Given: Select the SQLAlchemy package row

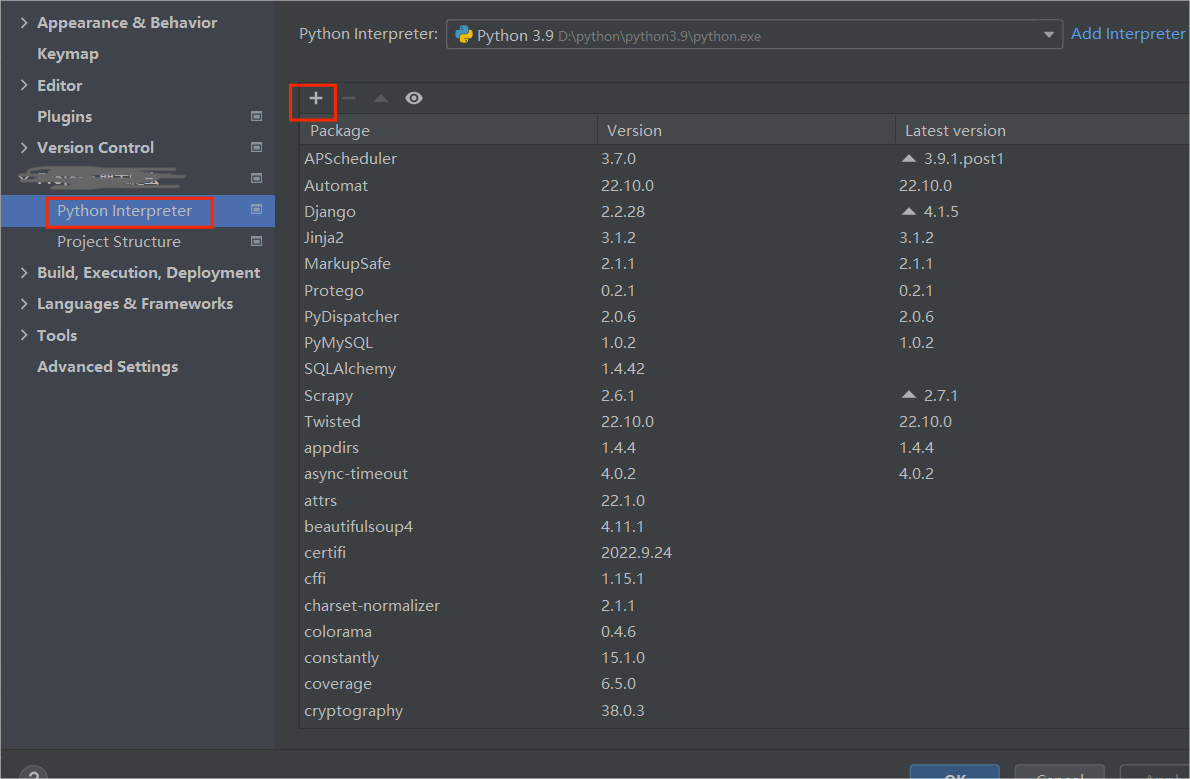Looking at the screenshot, I should (745, 369).
